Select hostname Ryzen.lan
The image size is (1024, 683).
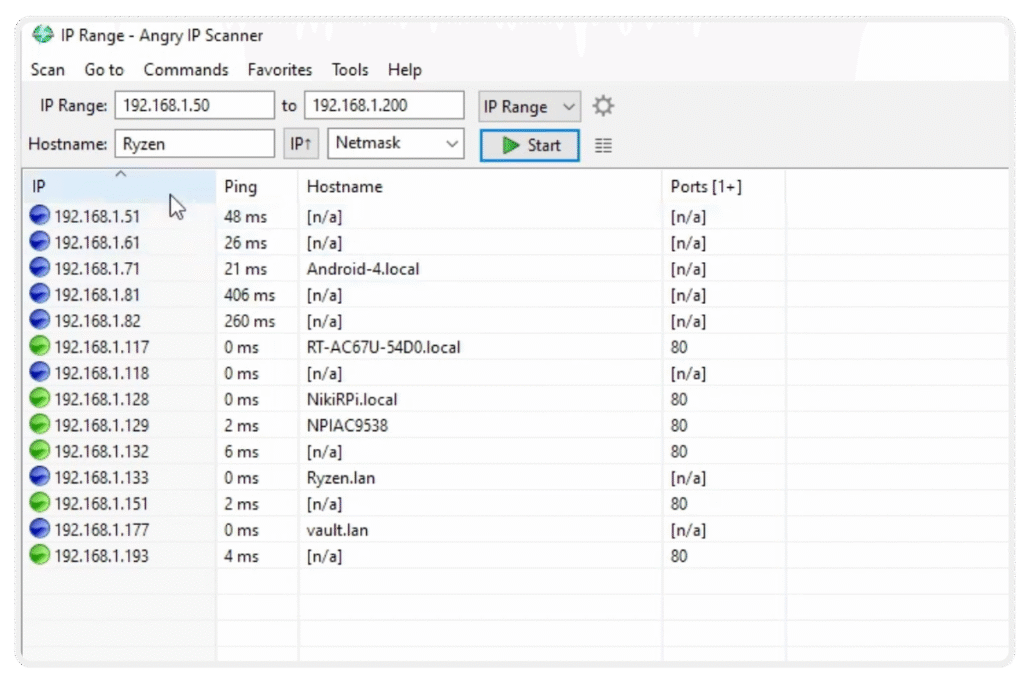tap(340, 478)
